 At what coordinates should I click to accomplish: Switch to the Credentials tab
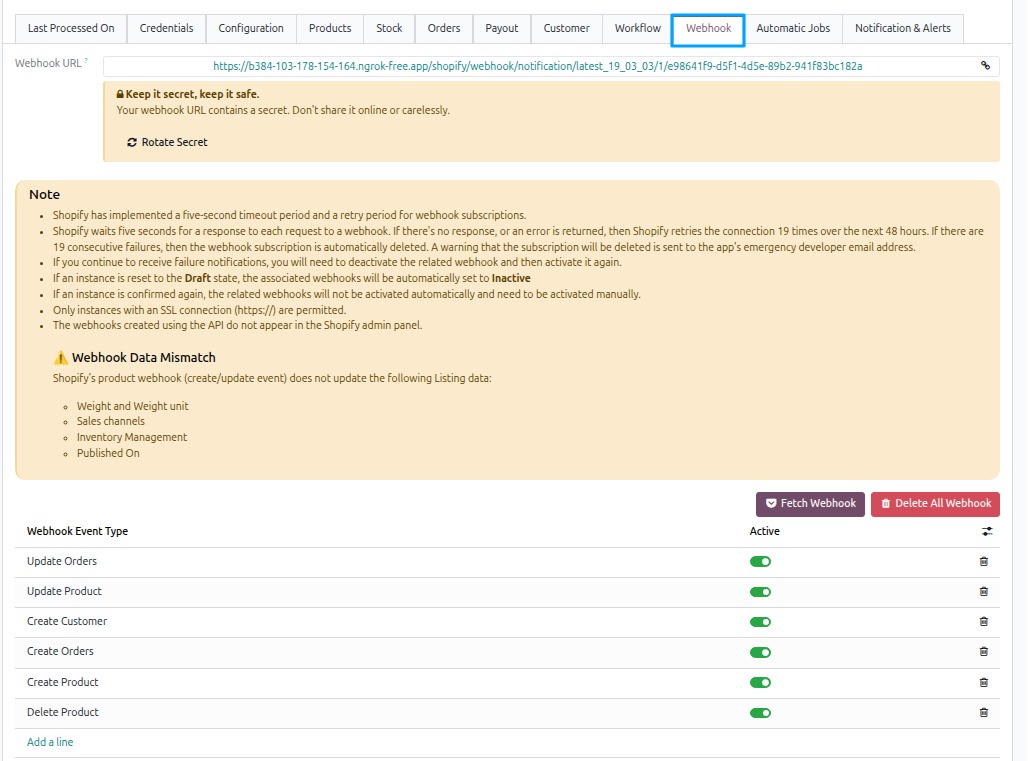point(167,28)
